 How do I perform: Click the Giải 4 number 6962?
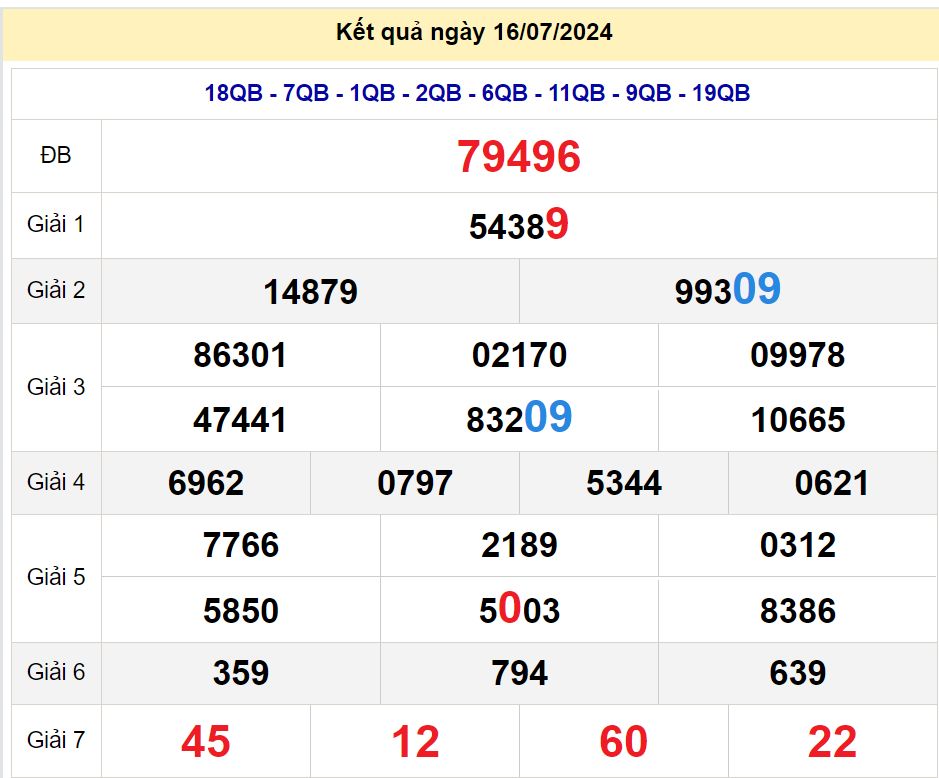point(206,484)
